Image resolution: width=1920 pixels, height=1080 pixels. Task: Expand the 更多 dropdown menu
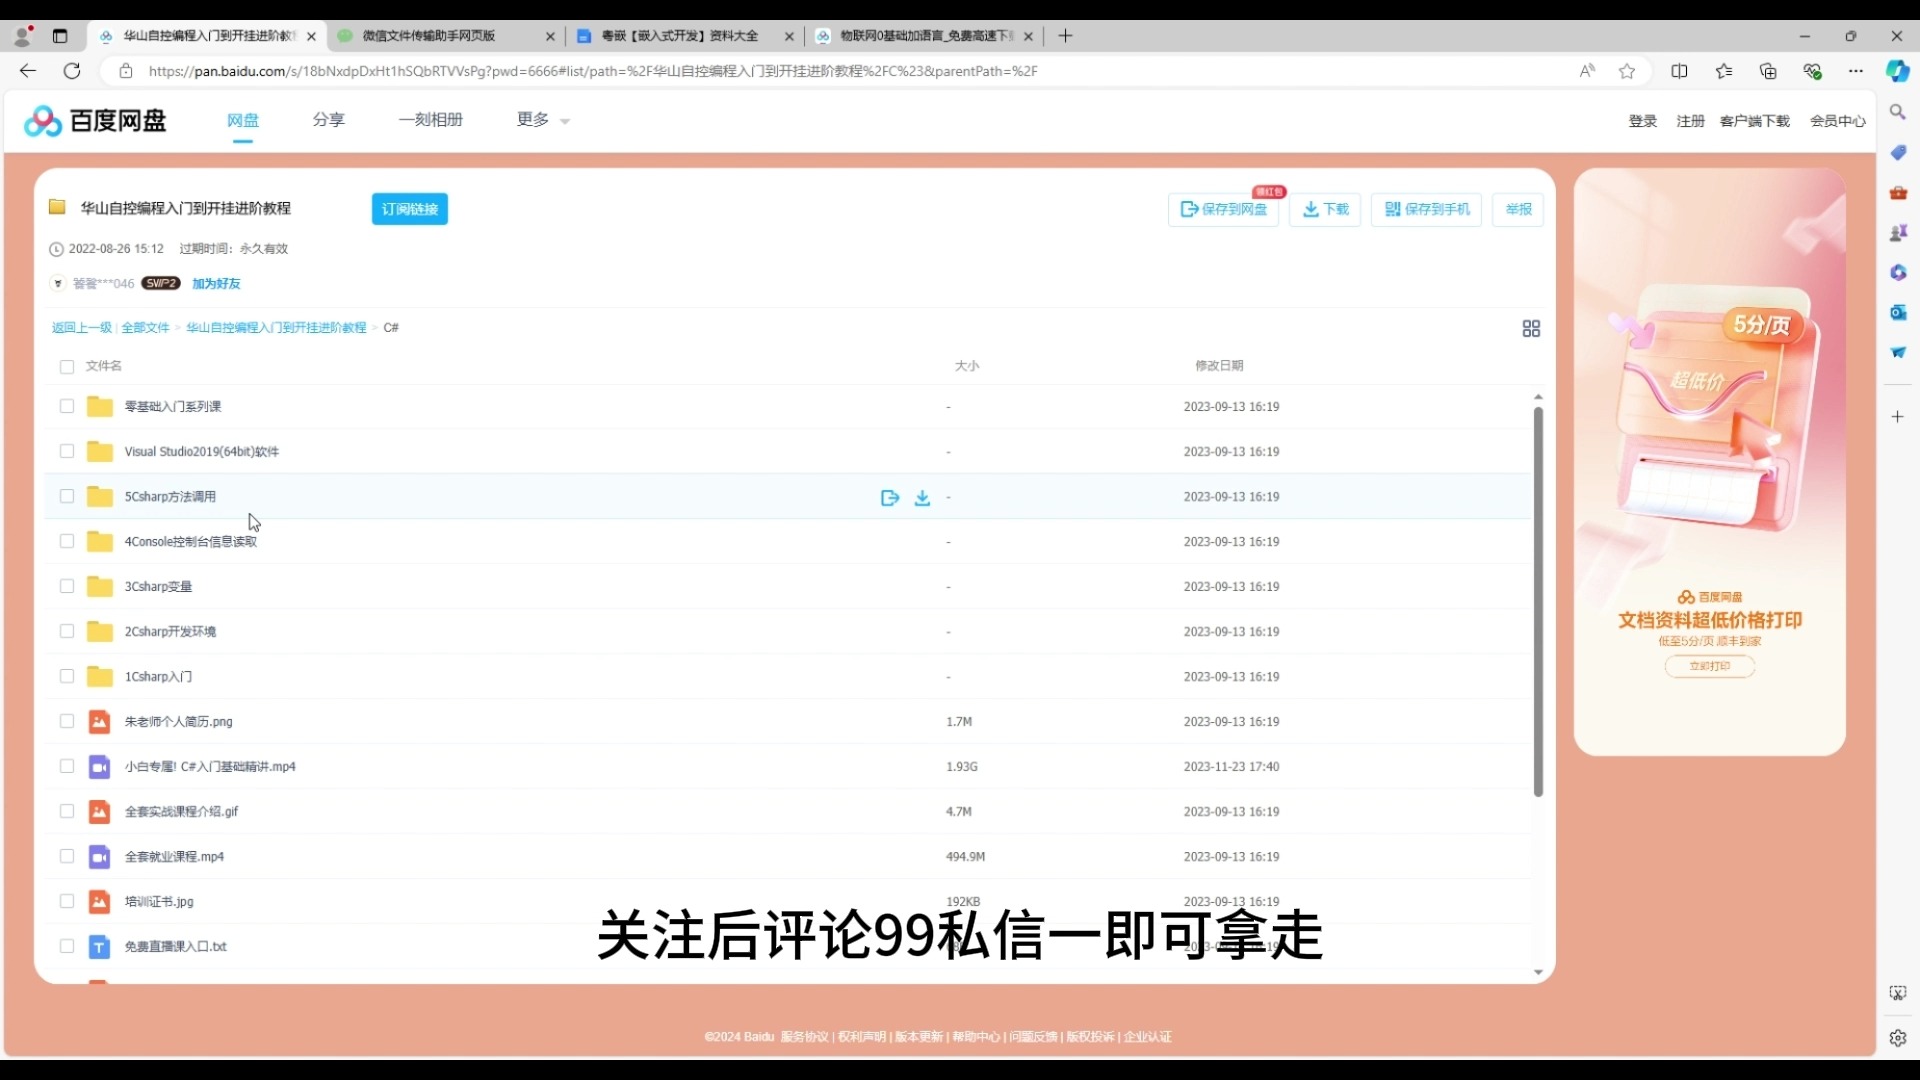[x=540, y=119]
